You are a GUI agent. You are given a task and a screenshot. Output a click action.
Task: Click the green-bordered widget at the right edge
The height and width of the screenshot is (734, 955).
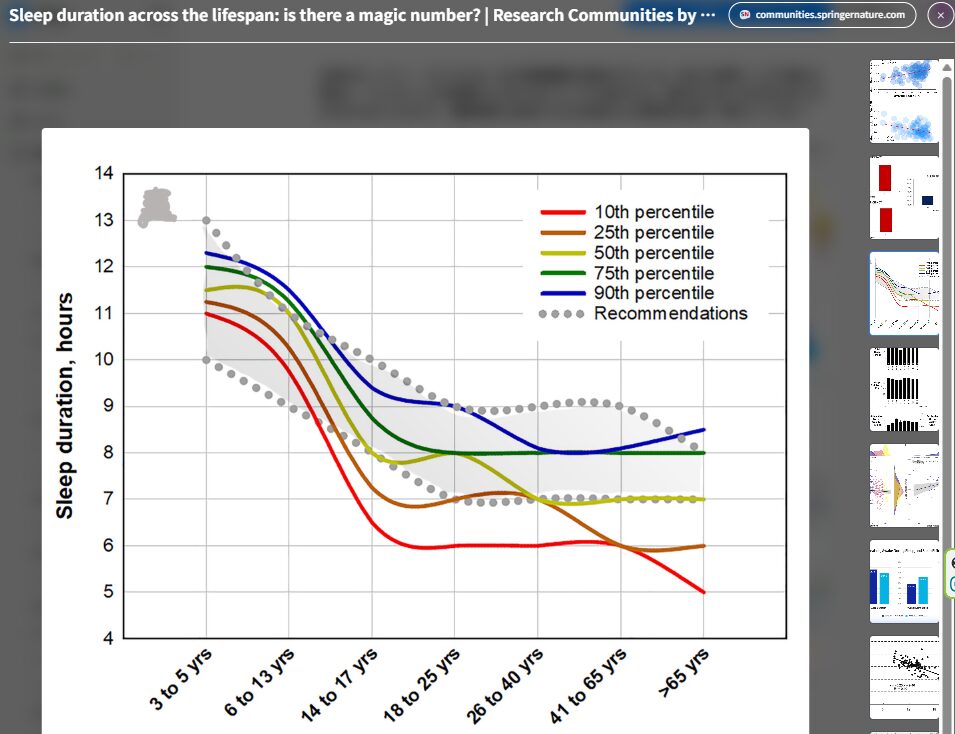click(x=950, y=574)
